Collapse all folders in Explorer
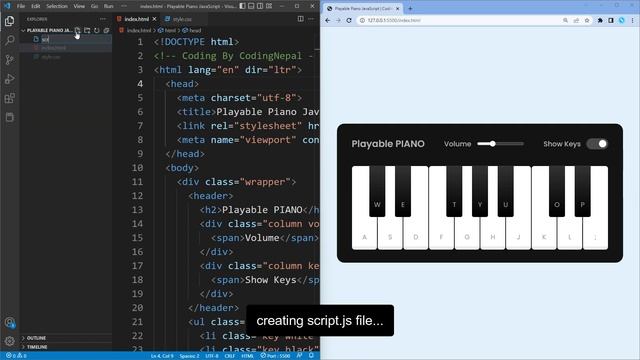The image size is (640, 360). 107,30
